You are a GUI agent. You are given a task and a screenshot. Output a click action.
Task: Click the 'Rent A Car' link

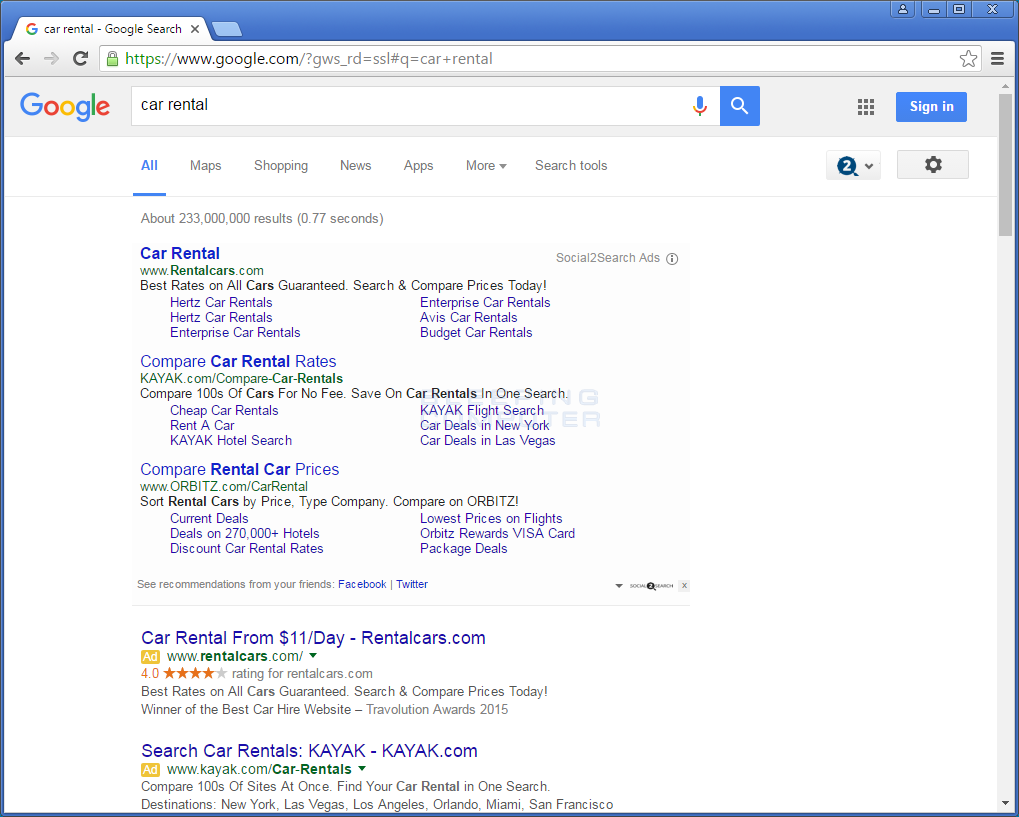(x=202, y=425)
